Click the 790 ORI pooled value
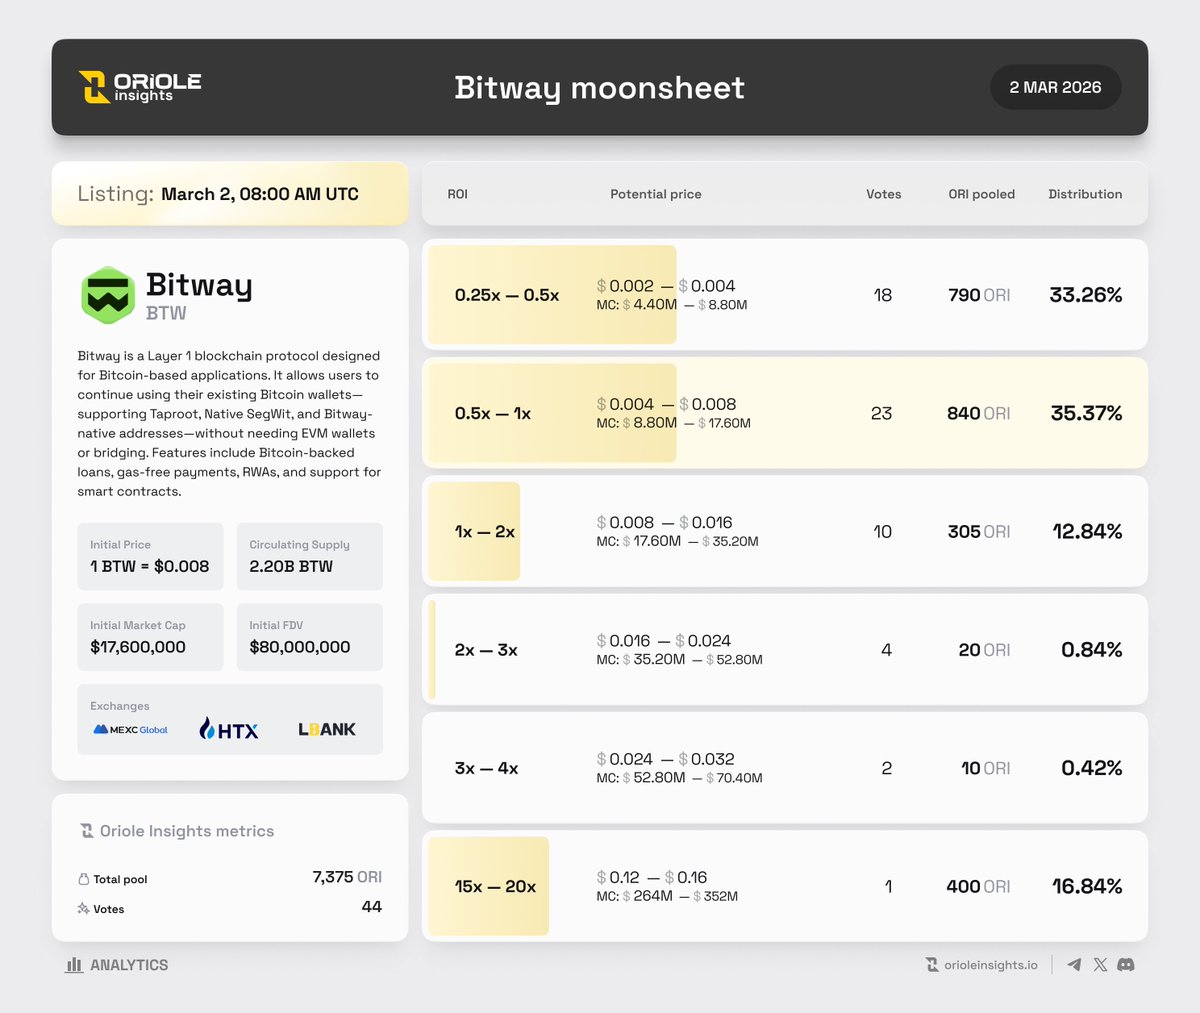The height and width of the screenshot is (1013, 1200). 979,295
